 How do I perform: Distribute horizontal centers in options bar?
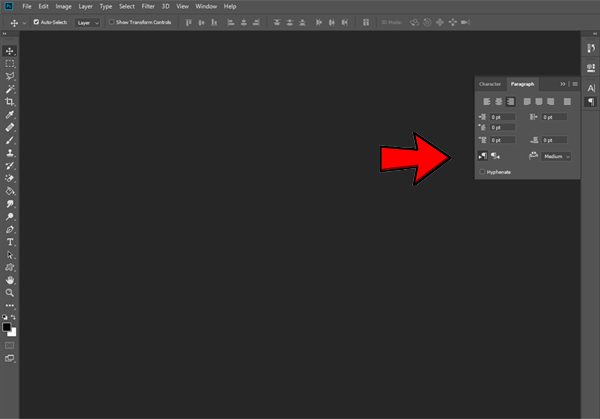tap(332, 23)
